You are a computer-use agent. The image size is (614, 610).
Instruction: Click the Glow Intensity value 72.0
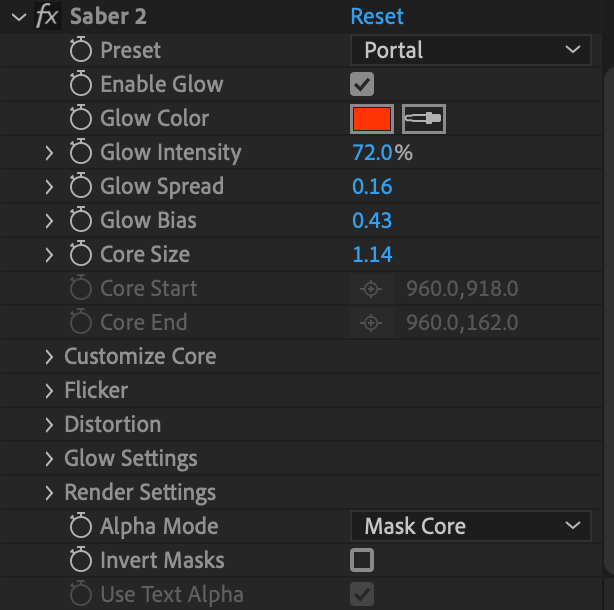(372, 153)
